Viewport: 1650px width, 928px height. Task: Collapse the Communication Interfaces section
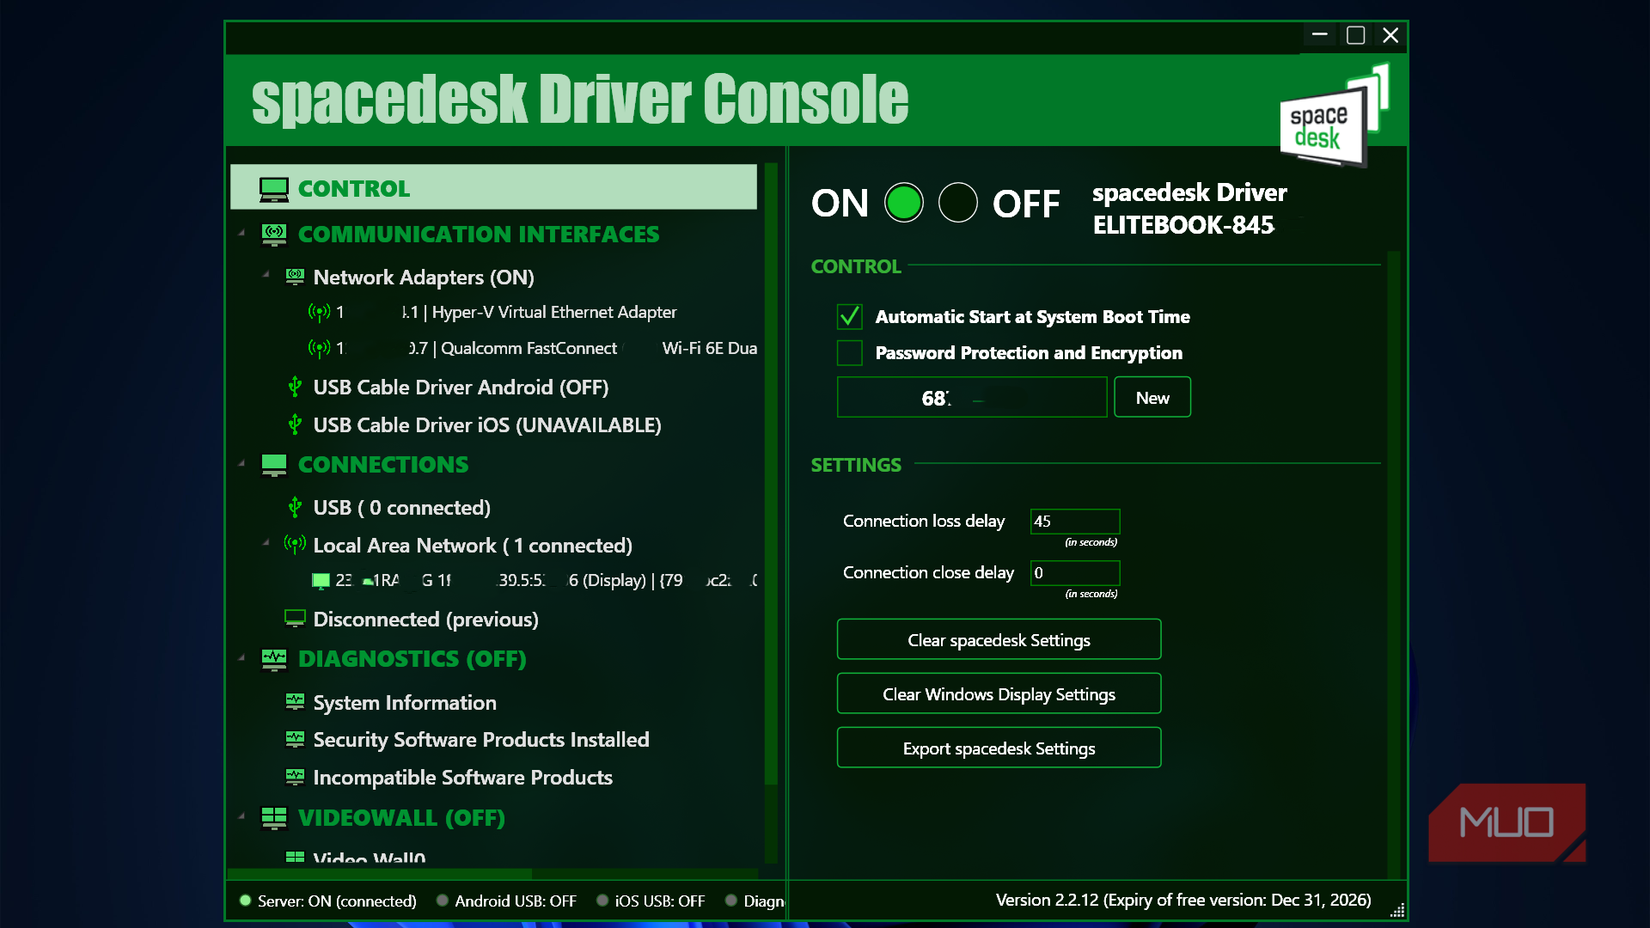[243, 234]
